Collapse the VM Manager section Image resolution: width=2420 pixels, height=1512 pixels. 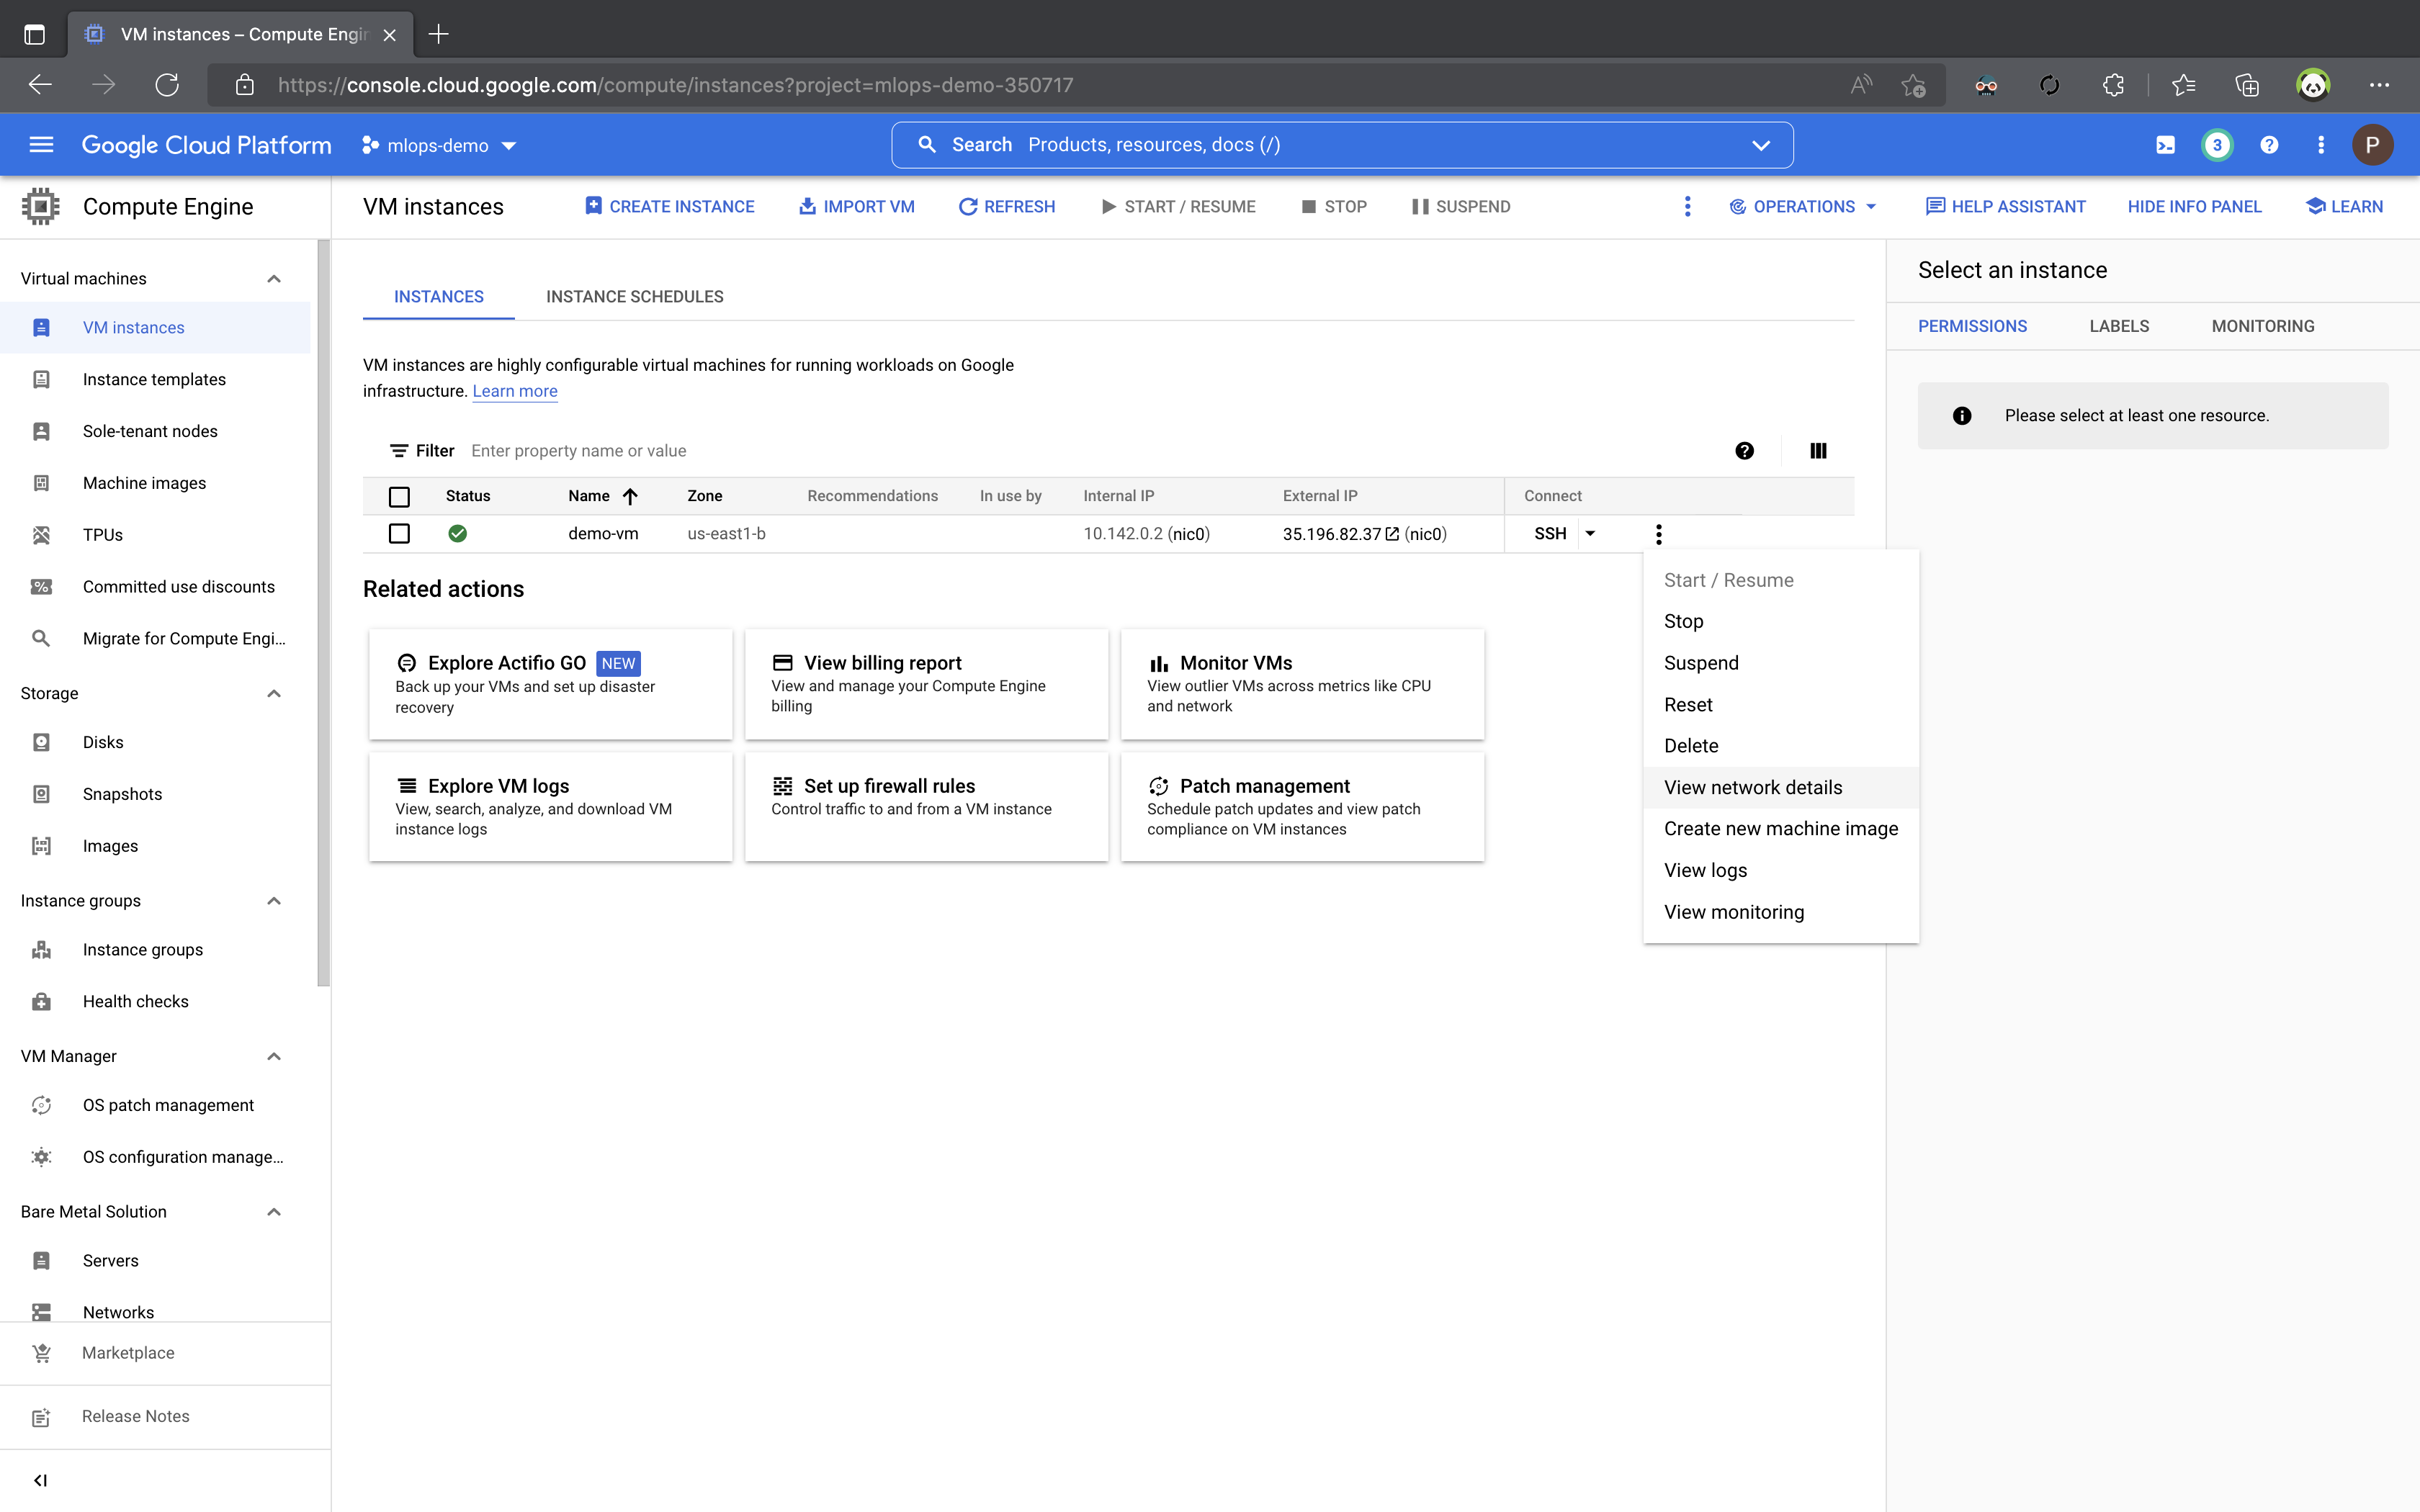coord(274,1056)
